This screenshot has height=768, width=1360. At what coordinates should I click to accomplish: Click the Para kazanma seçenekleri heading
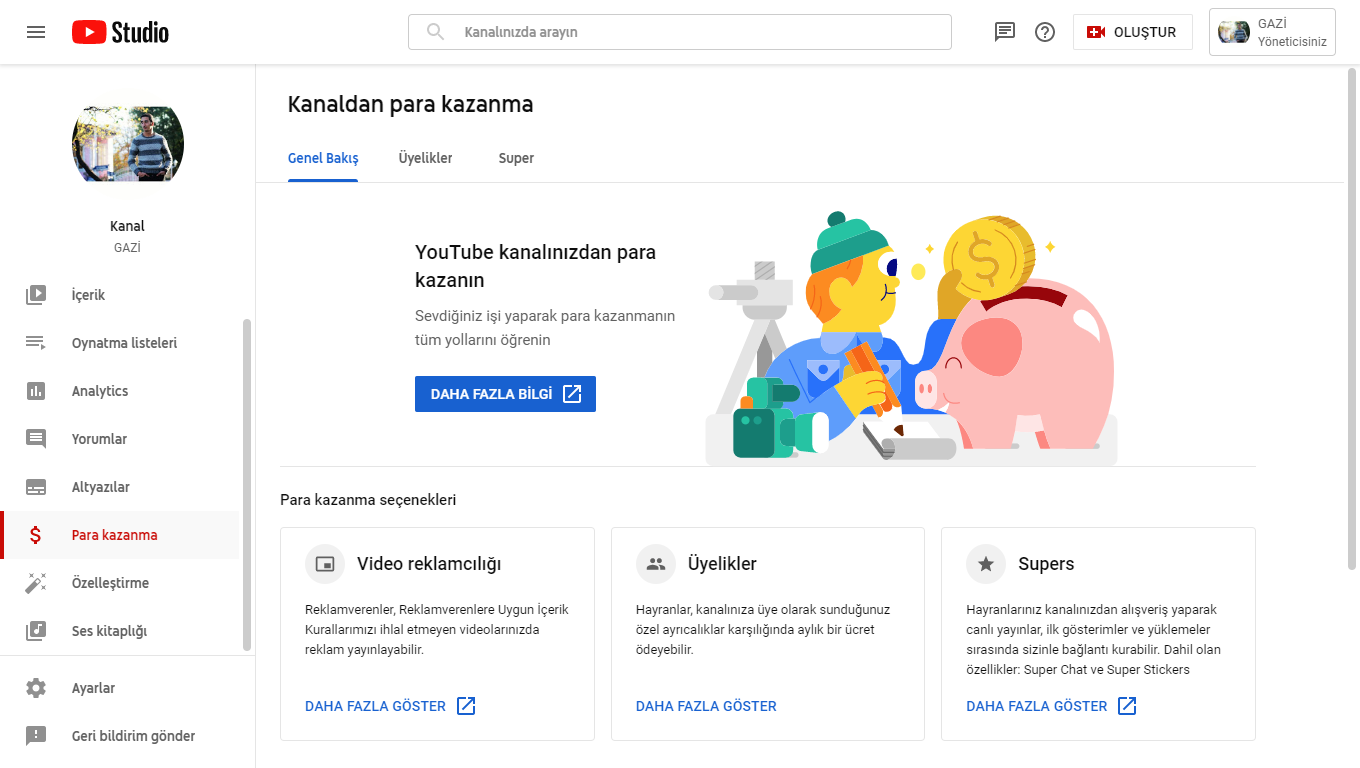368,499
